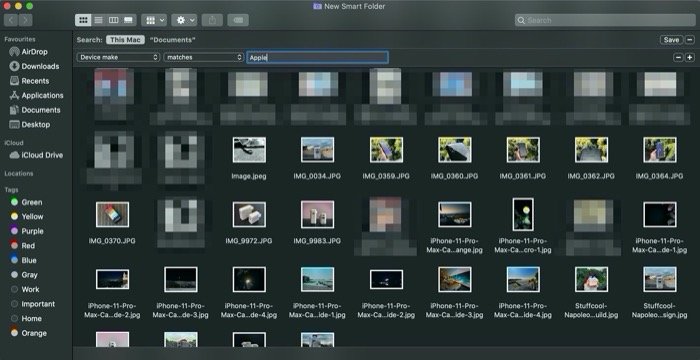
Task: Select the IMG_0361.JPG file
Action: point(523,150)
